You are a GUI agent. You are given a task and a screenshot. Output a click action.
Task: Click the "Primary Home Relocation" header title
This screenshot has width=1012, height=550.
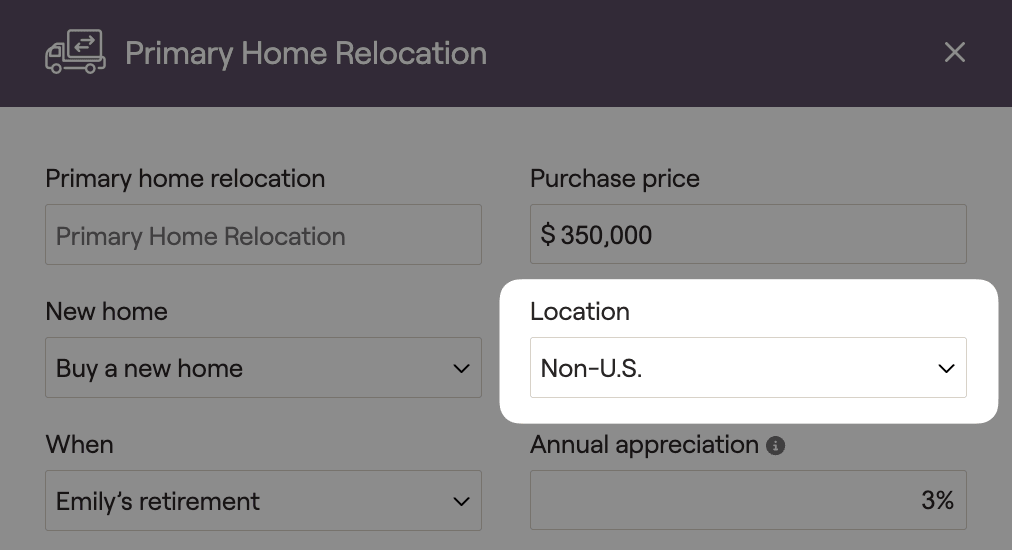pyautogui.click(x=306, y=53)
